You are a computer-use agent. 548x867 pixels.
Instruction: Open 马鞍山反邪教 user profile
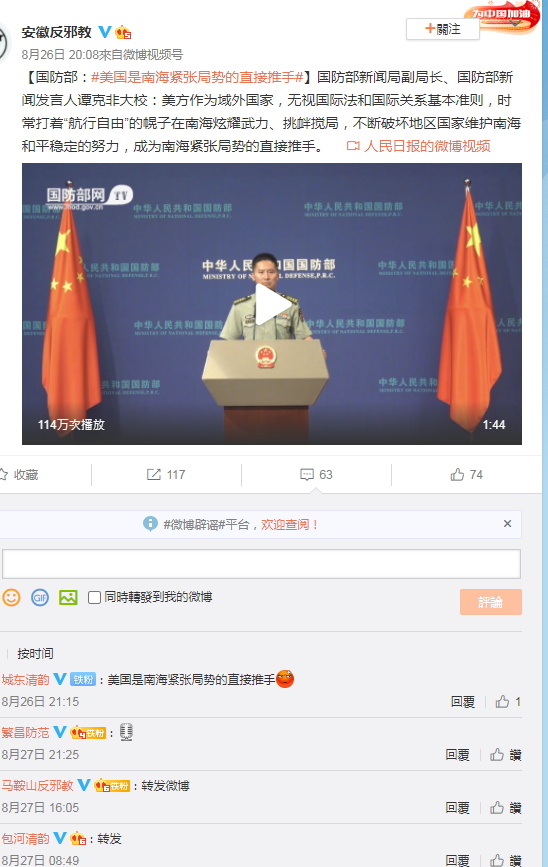point(38,785)
